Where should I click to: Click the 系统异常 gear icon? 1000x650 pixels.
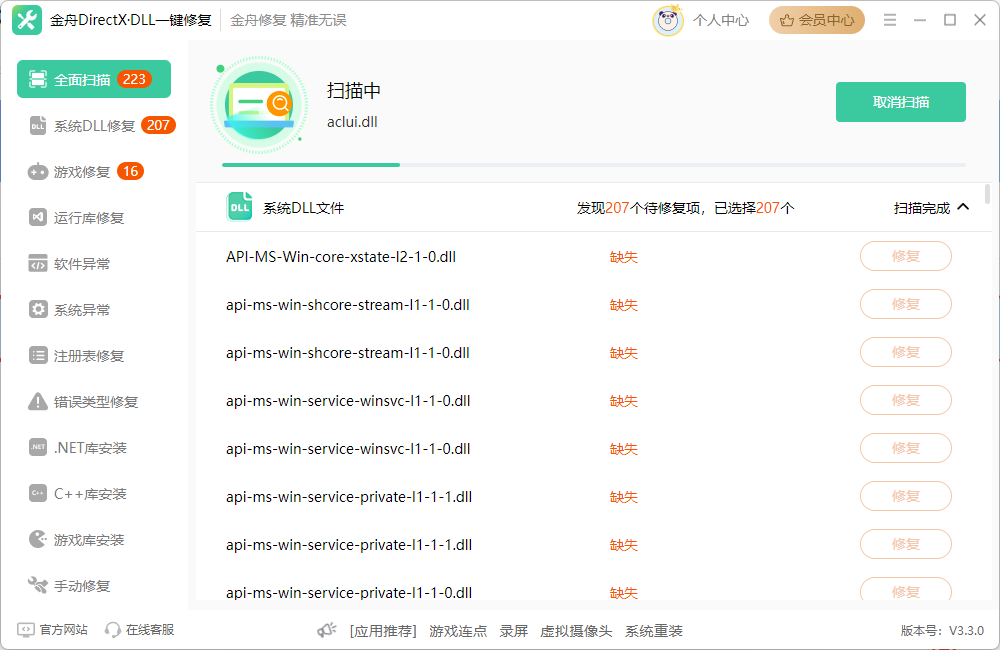point(38,309)
